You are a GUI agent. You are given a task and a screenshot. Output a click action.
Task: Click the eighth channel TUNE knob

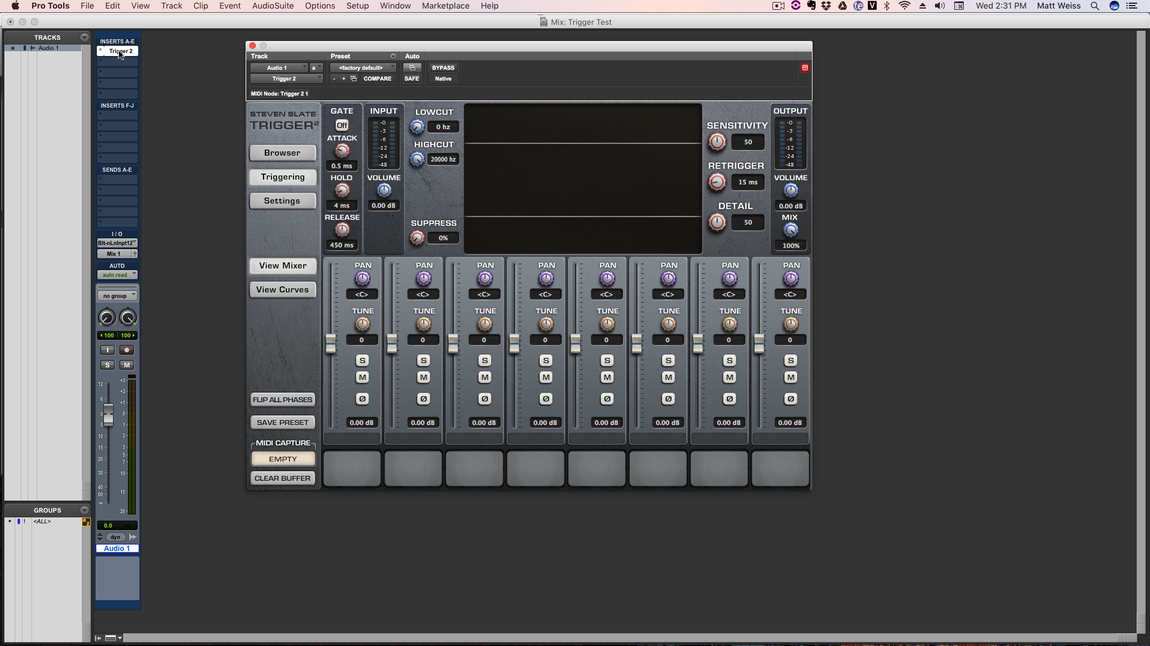click(x=791, y=324)
